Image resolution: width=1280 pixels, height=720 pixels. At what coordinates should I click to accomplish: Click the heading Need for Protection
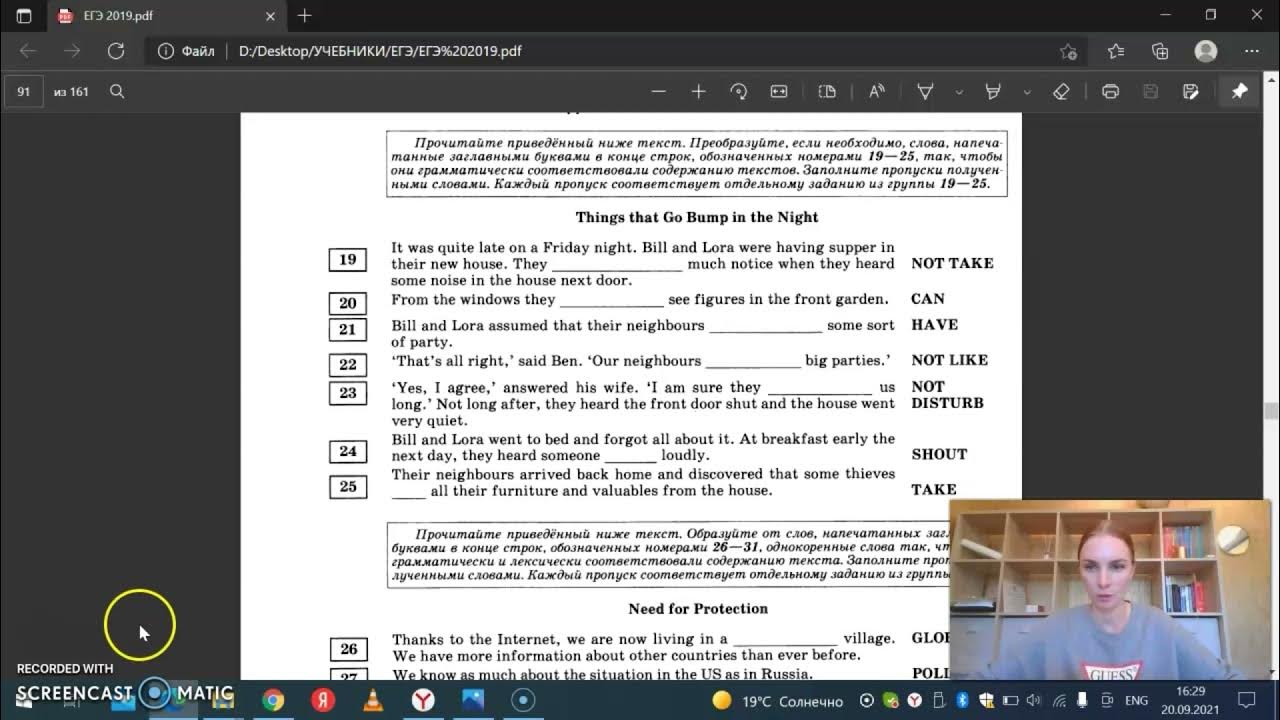pos(698,608)
